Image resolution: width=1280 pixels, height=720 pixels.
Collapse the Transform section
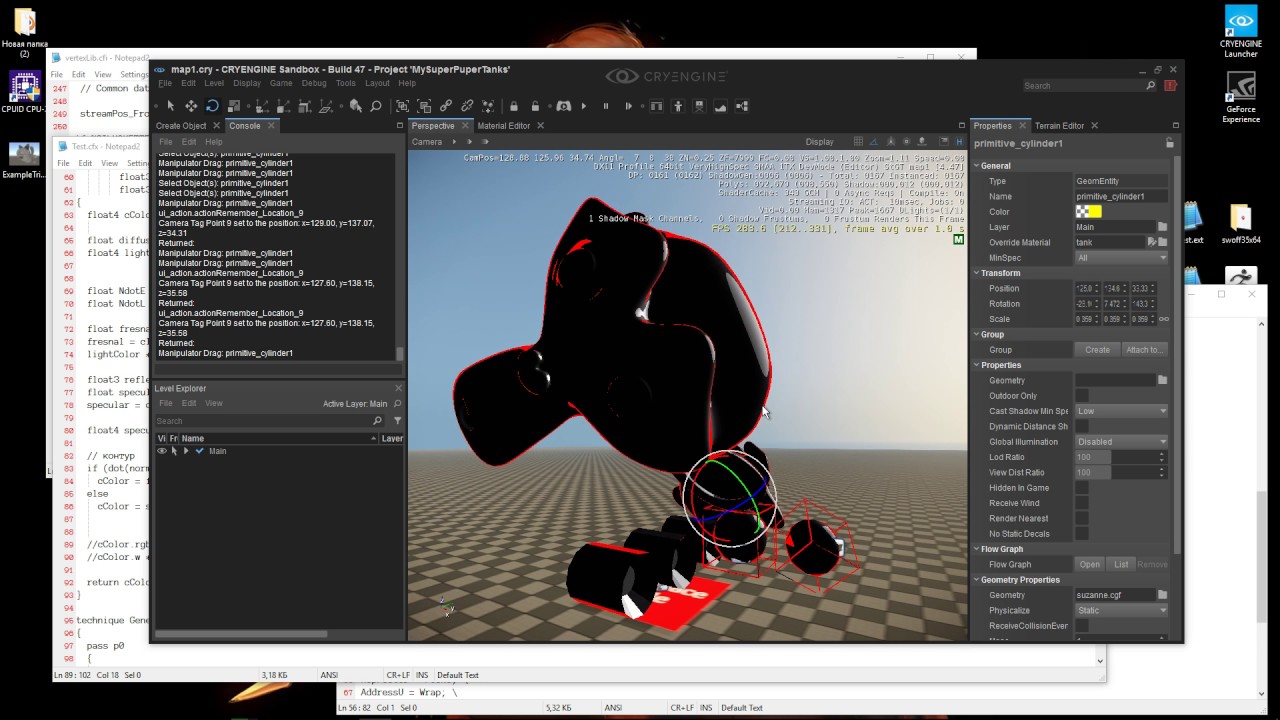coord(977,273)
